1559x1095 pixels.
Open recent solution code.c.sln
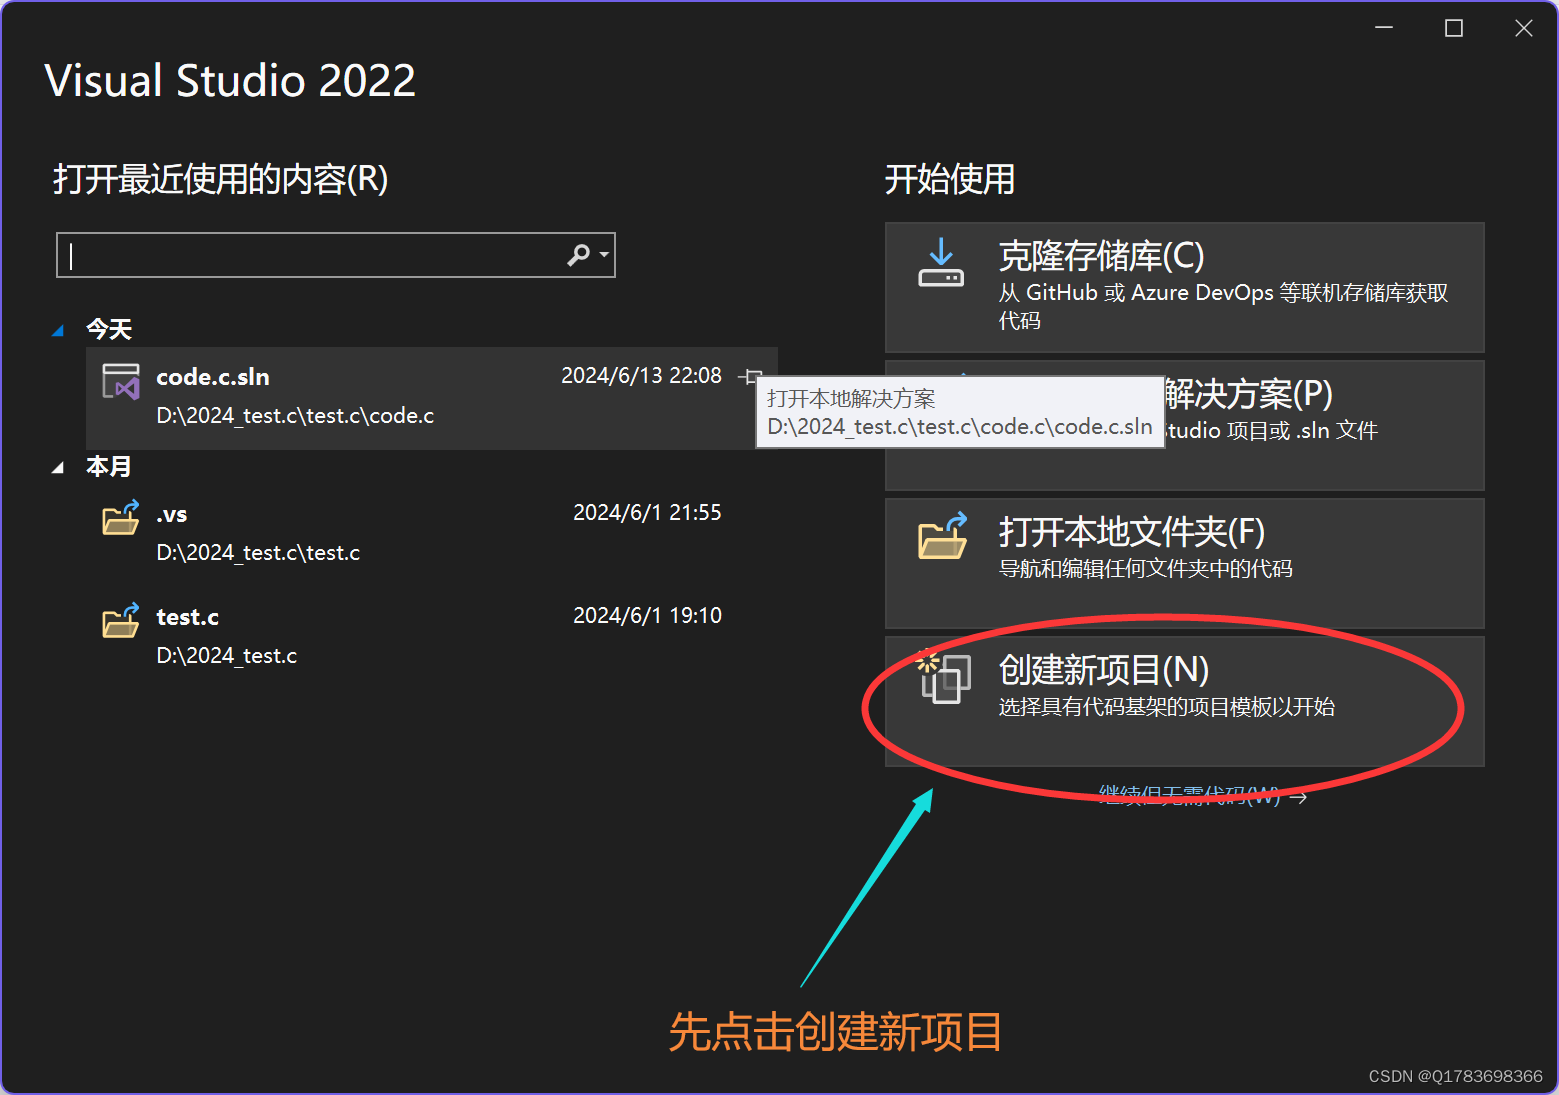[x=432, y=398]
